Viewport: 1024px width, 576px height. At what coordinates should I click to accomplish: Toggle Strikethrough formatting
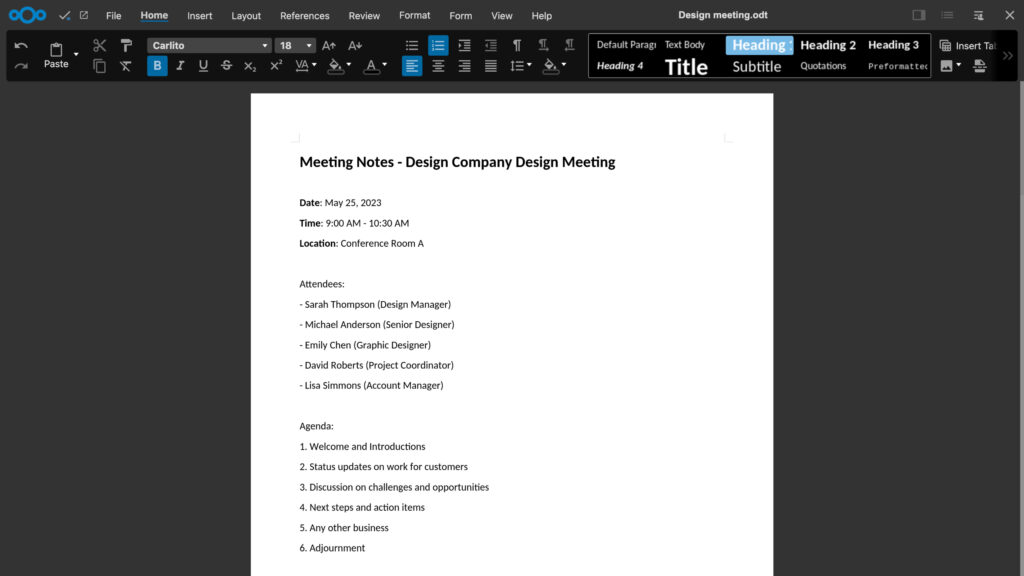(x=227, y=66)
